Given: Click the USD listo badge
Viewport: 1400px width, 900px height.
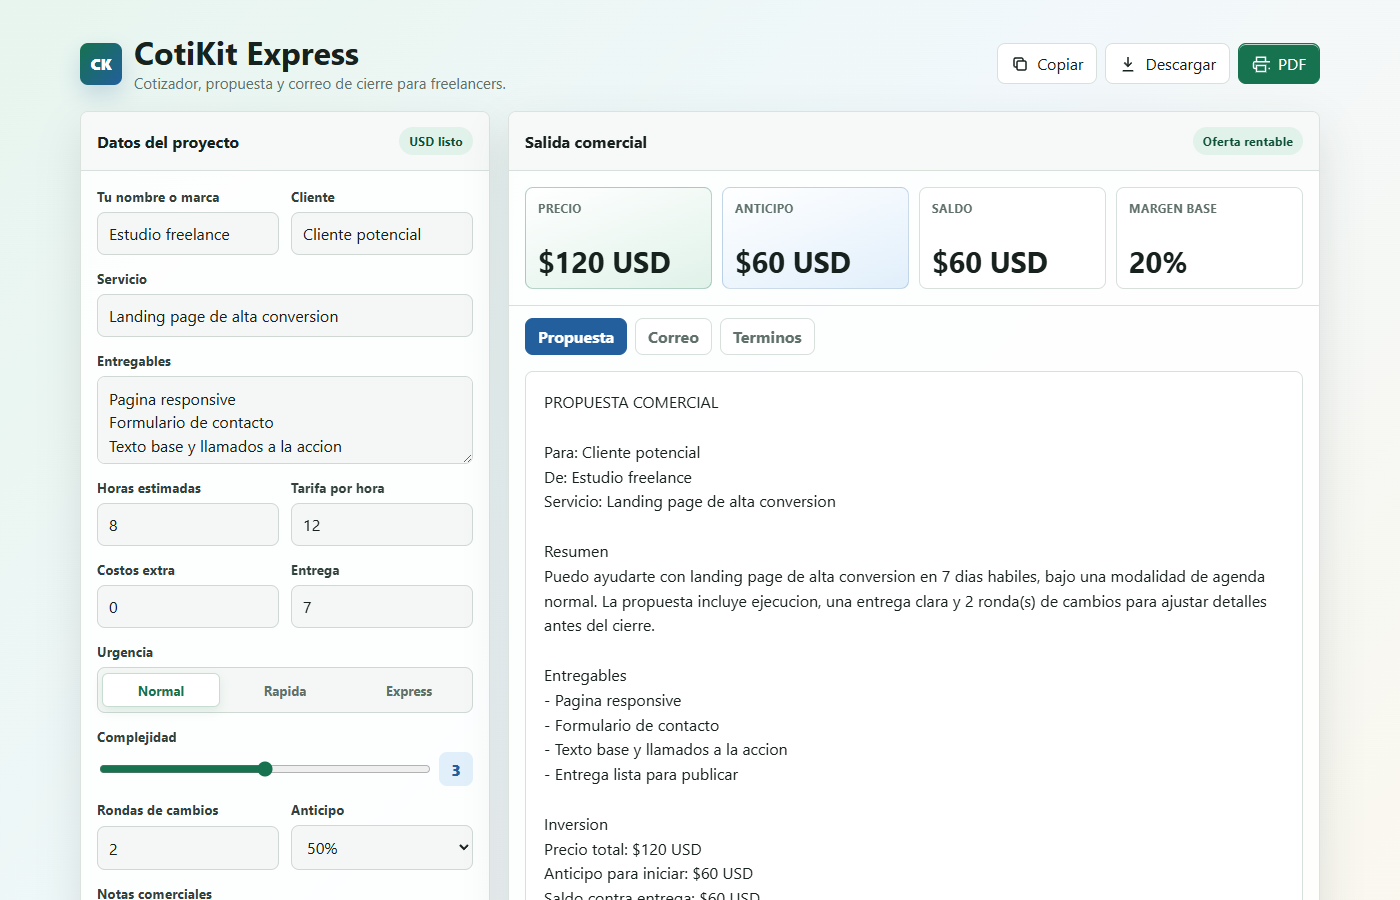Looking at the screenshot, I should (x=436, y=142).
